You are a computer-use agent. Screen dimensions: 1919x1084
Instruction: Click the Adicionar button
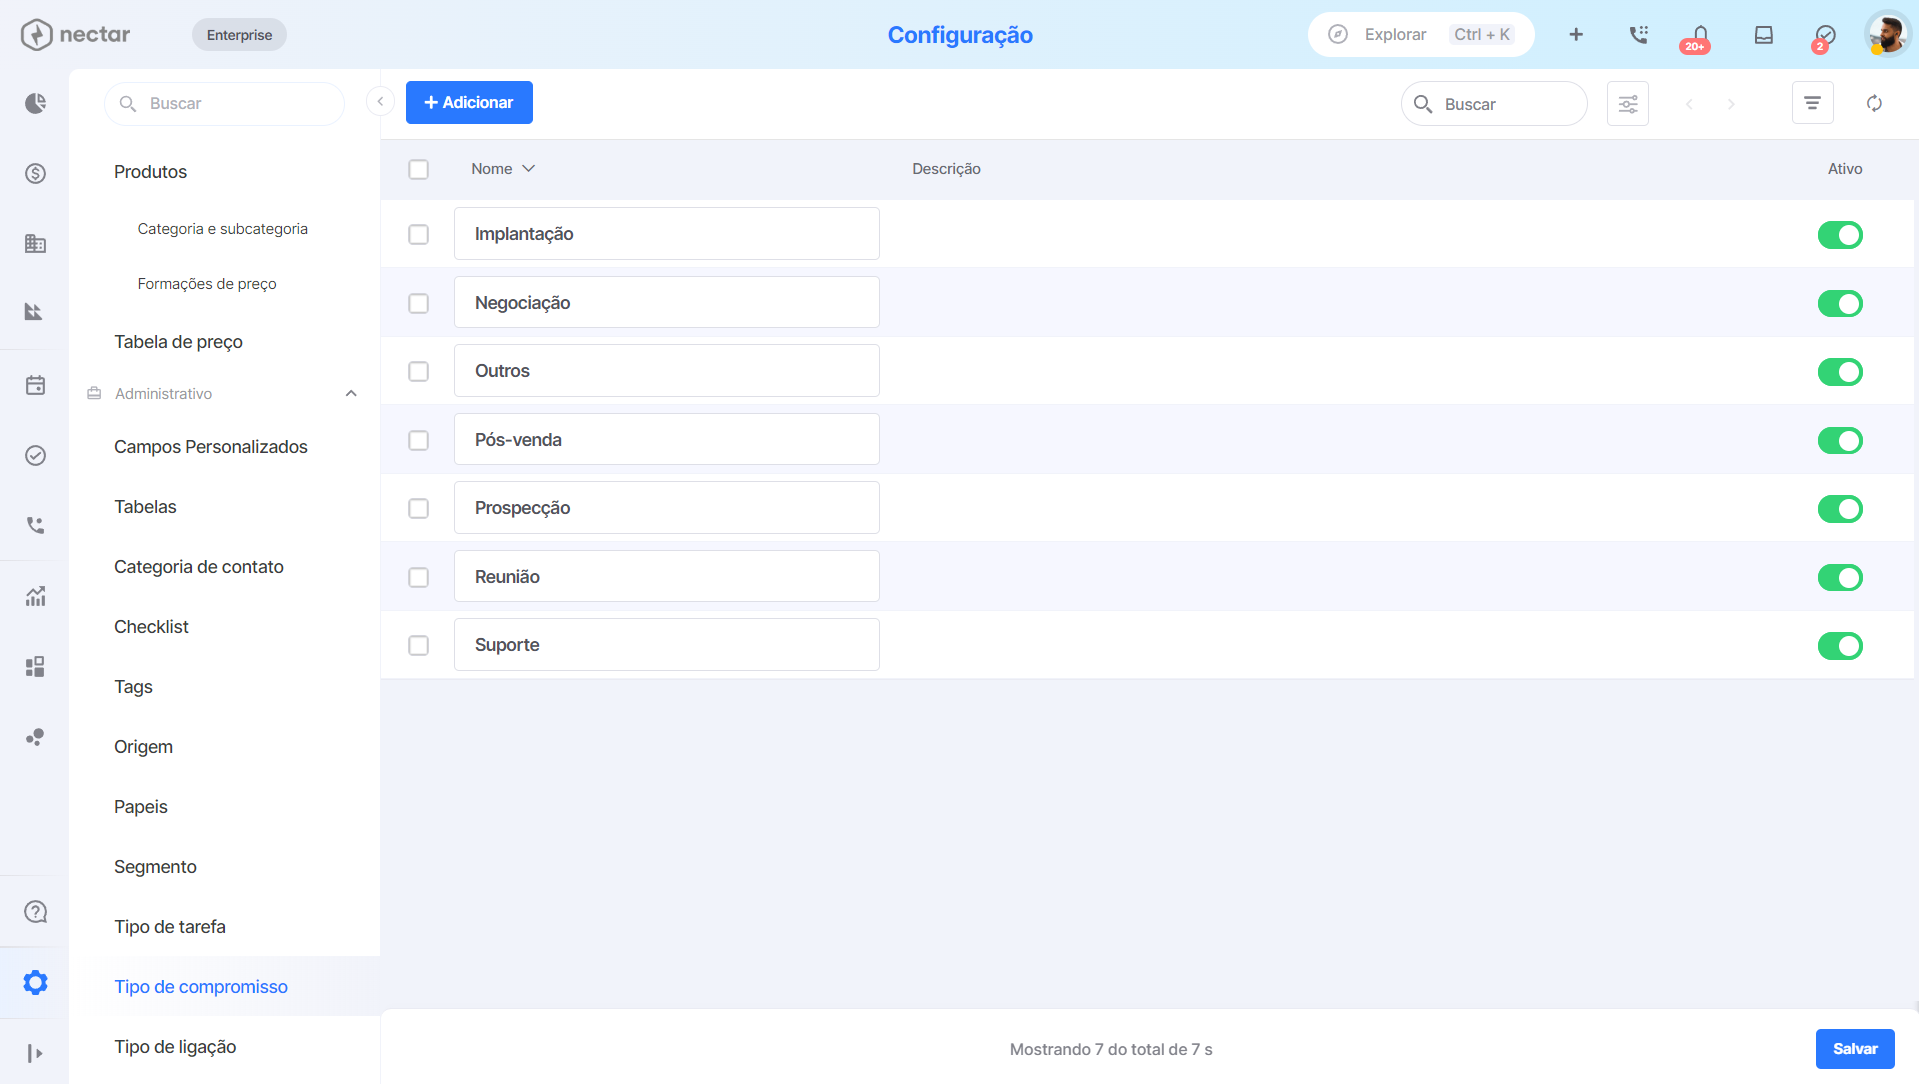pyautogui.click(x=469, y=103)
